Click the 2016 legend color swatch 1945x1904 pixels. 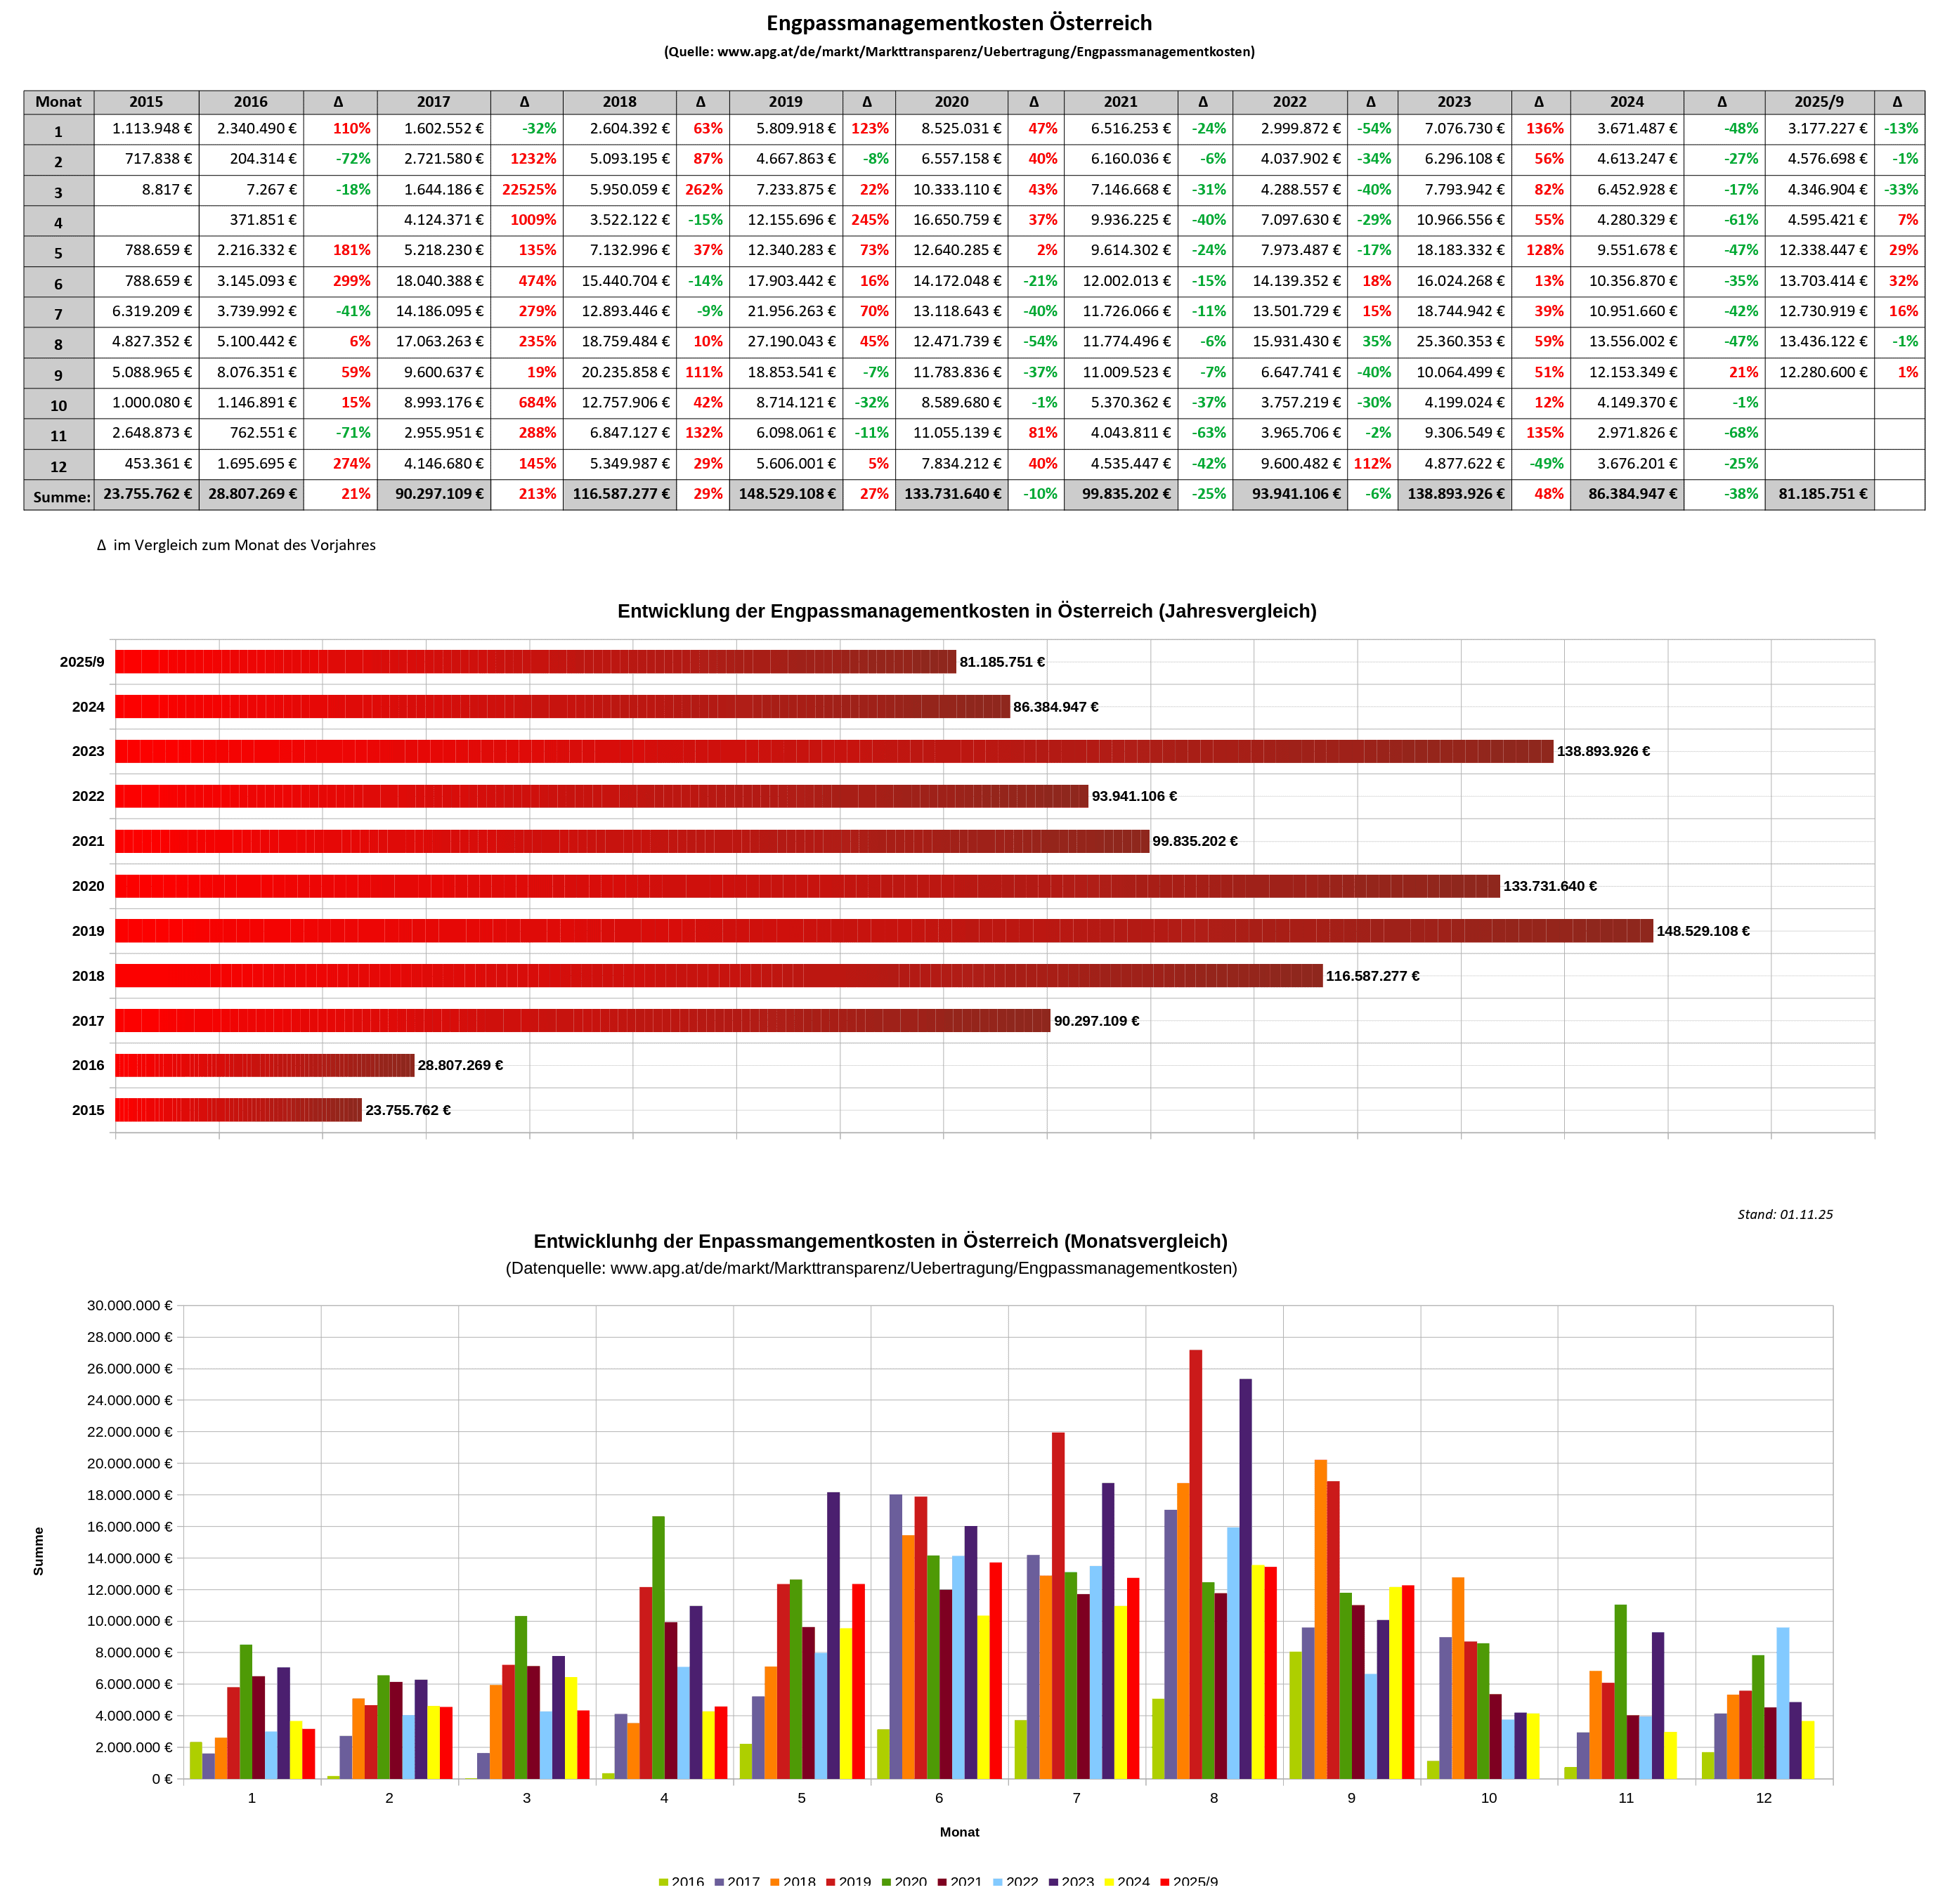pos(664,1881)
